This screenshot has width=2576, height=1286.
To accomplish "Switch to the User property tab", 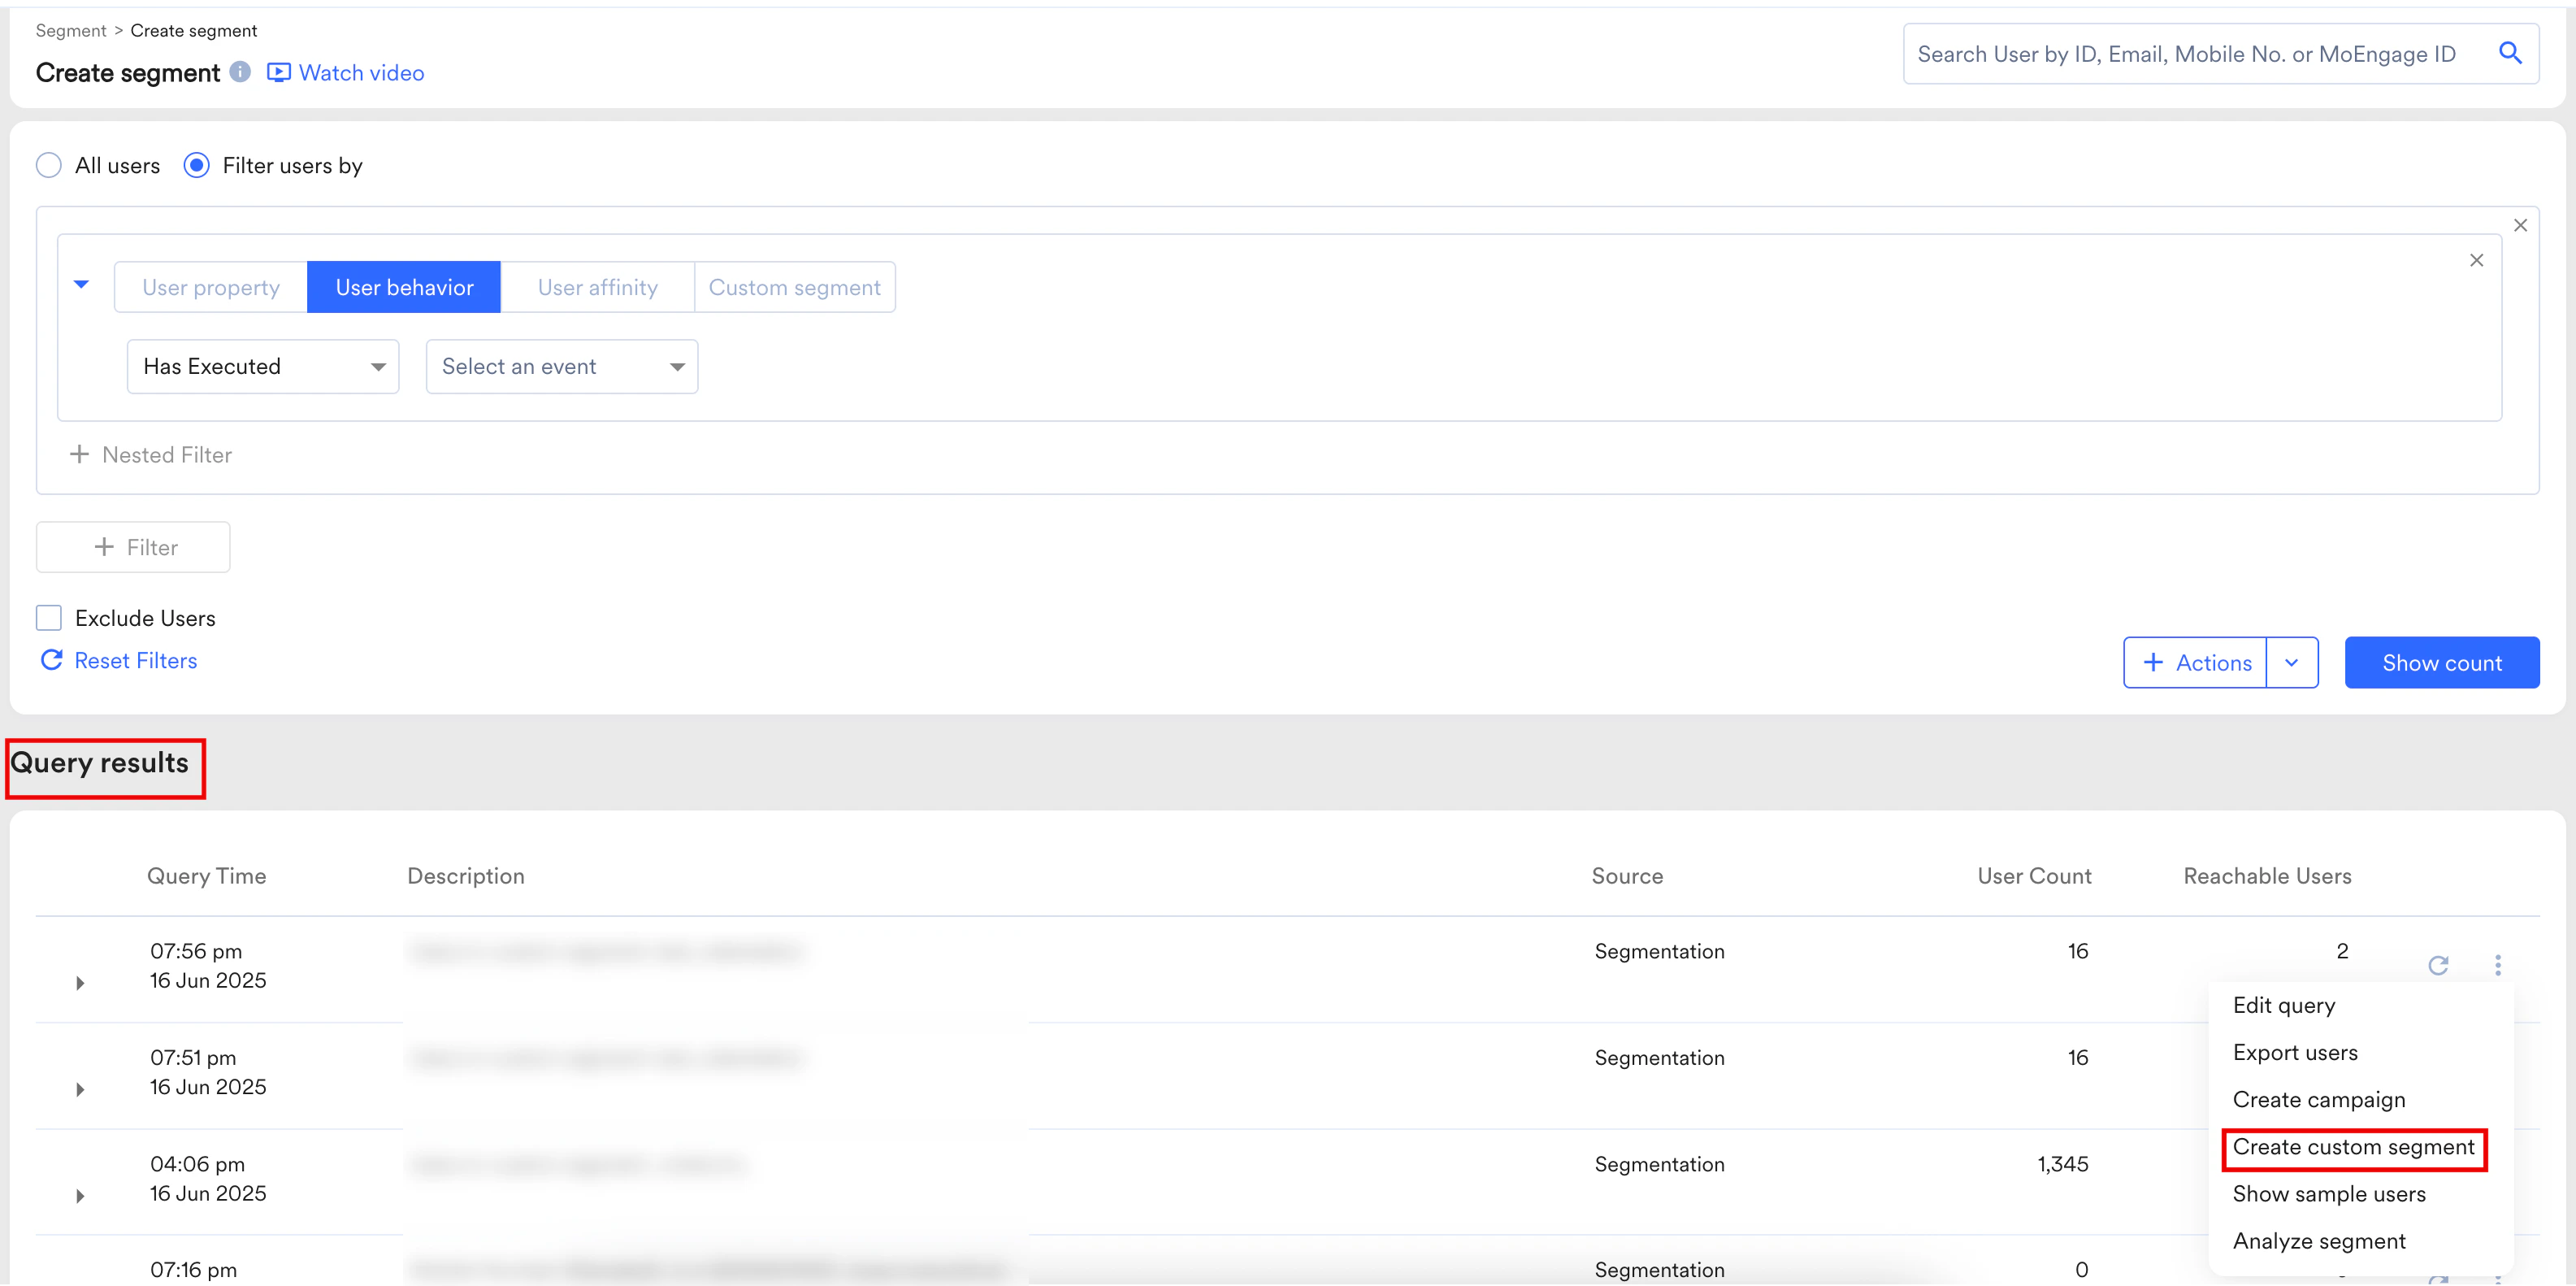I will point(211,288).
